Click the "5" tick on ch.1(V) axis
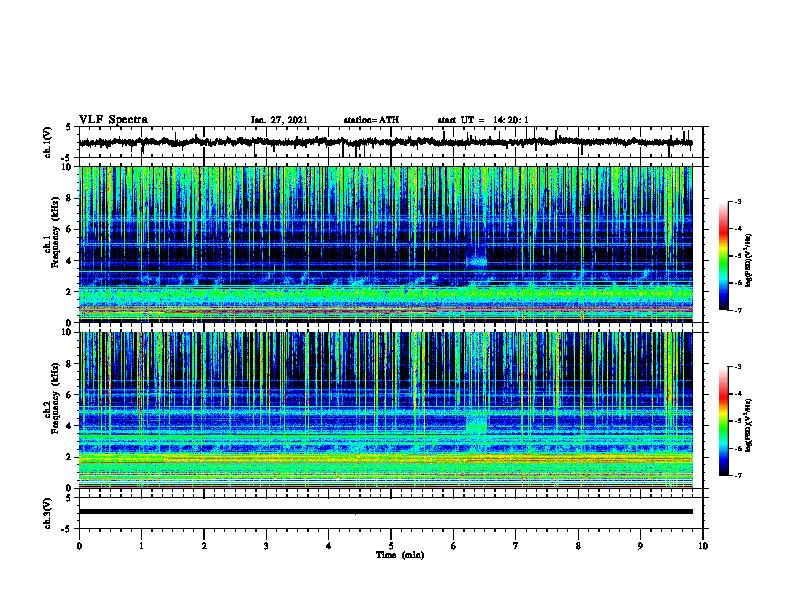The image size is (792, 612). point(70,128)
